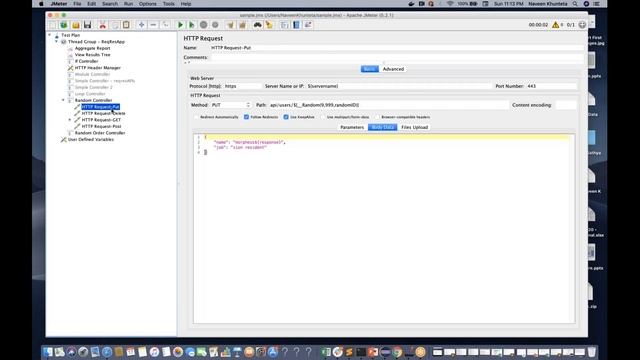Image resolution: width=640 pixels, height=360 pixels.
Task: Click the Path input field
Action: pos(388,105)
